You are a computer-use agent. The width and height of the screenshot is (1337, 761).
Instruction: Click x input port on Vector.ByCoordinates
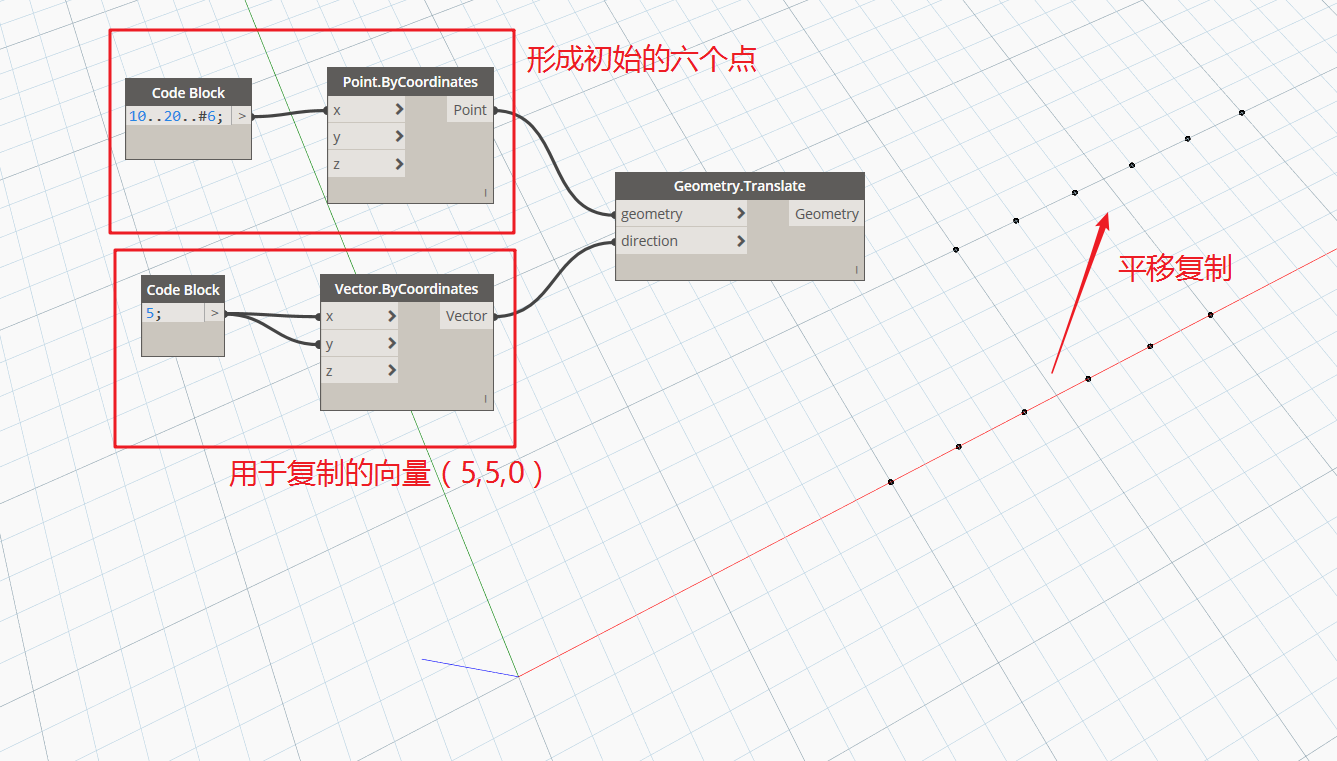[360, 316]
